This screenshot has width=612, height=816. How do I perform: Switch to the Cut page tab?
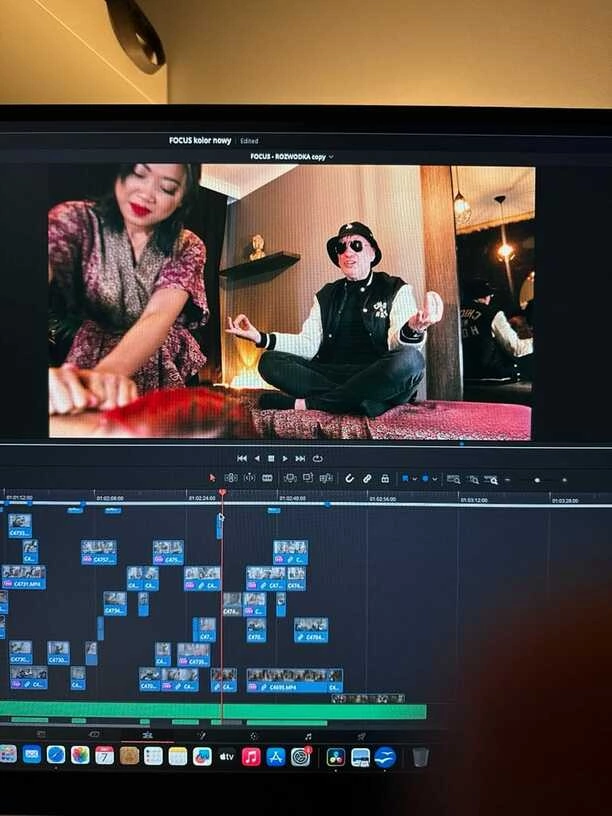94,735
